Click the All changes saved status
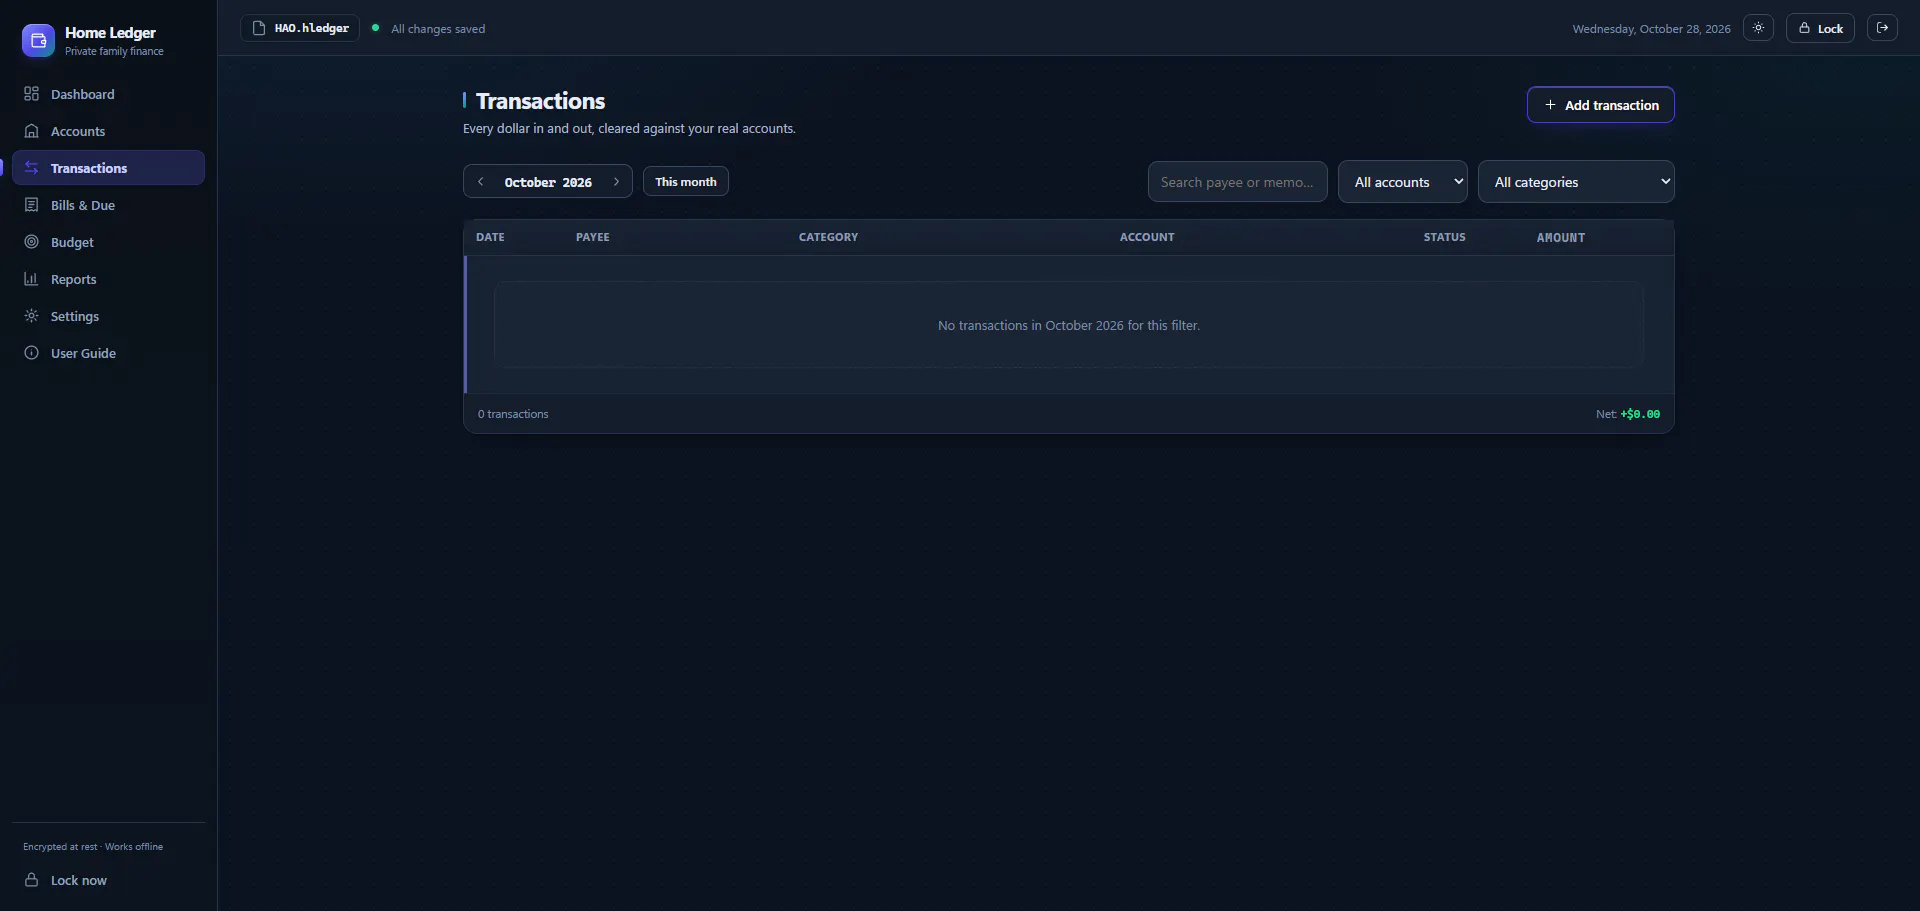 click(x=438, y=29)
